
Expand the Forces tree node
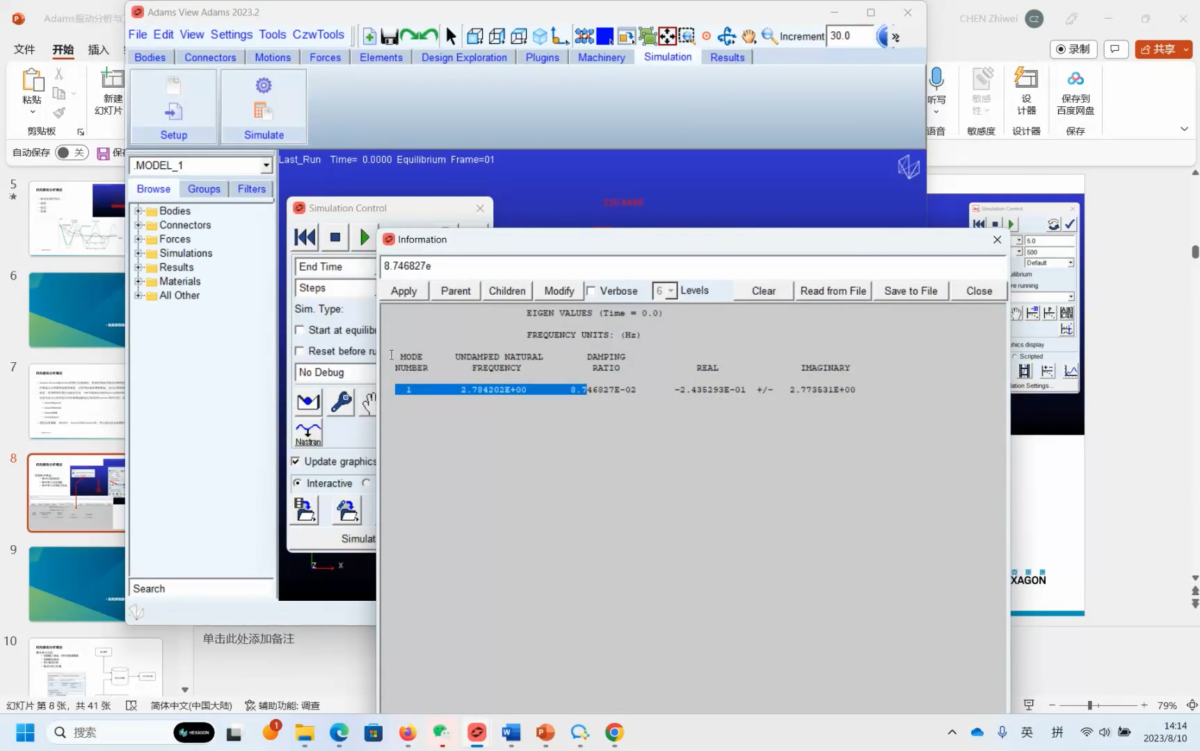point(139,239)
